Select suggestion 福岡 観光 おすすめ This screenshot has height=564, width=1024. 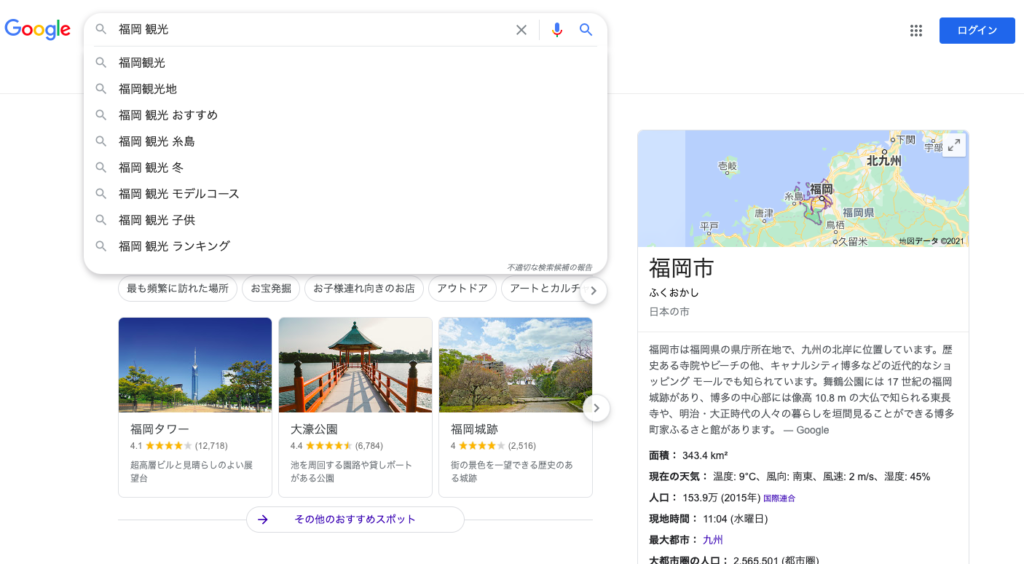tap(346, 115)
